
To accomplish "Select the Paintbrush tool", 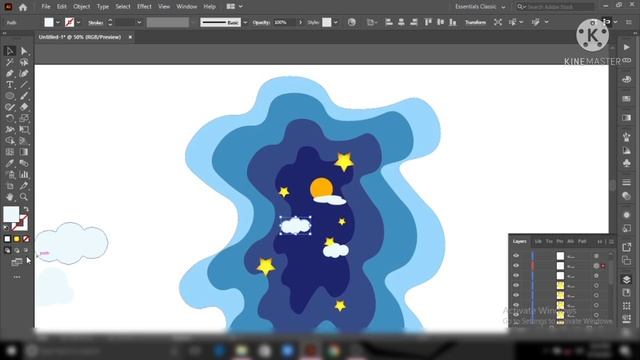I will (24, 96).
